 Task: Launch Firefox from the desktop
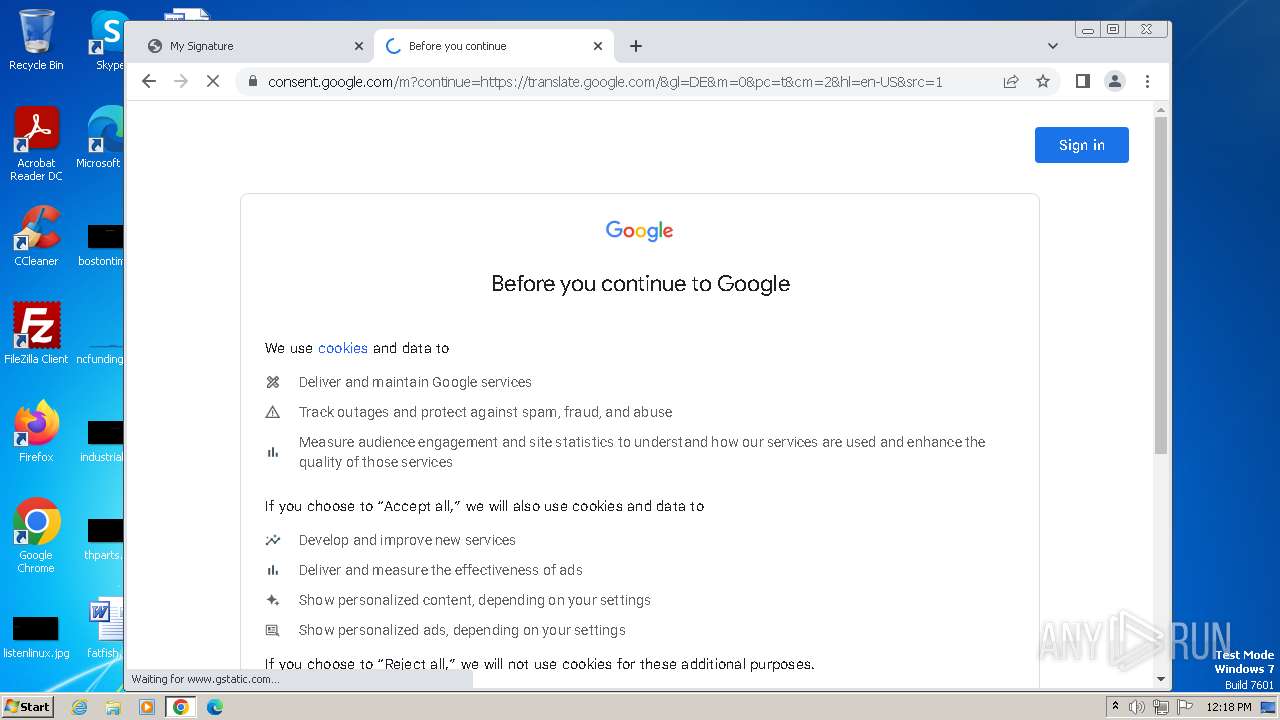pyautogui.click(x=36, y=432)
